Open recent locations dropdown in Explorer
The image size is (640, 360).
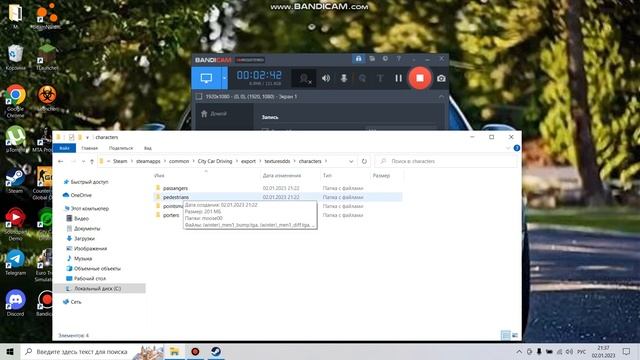tap(83, 161)
